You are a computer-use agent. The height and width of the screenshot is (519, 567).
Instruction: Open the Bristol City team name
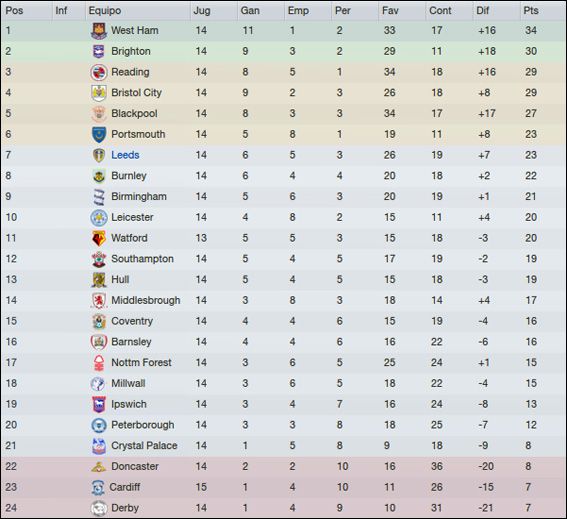[x=136, y=93]
